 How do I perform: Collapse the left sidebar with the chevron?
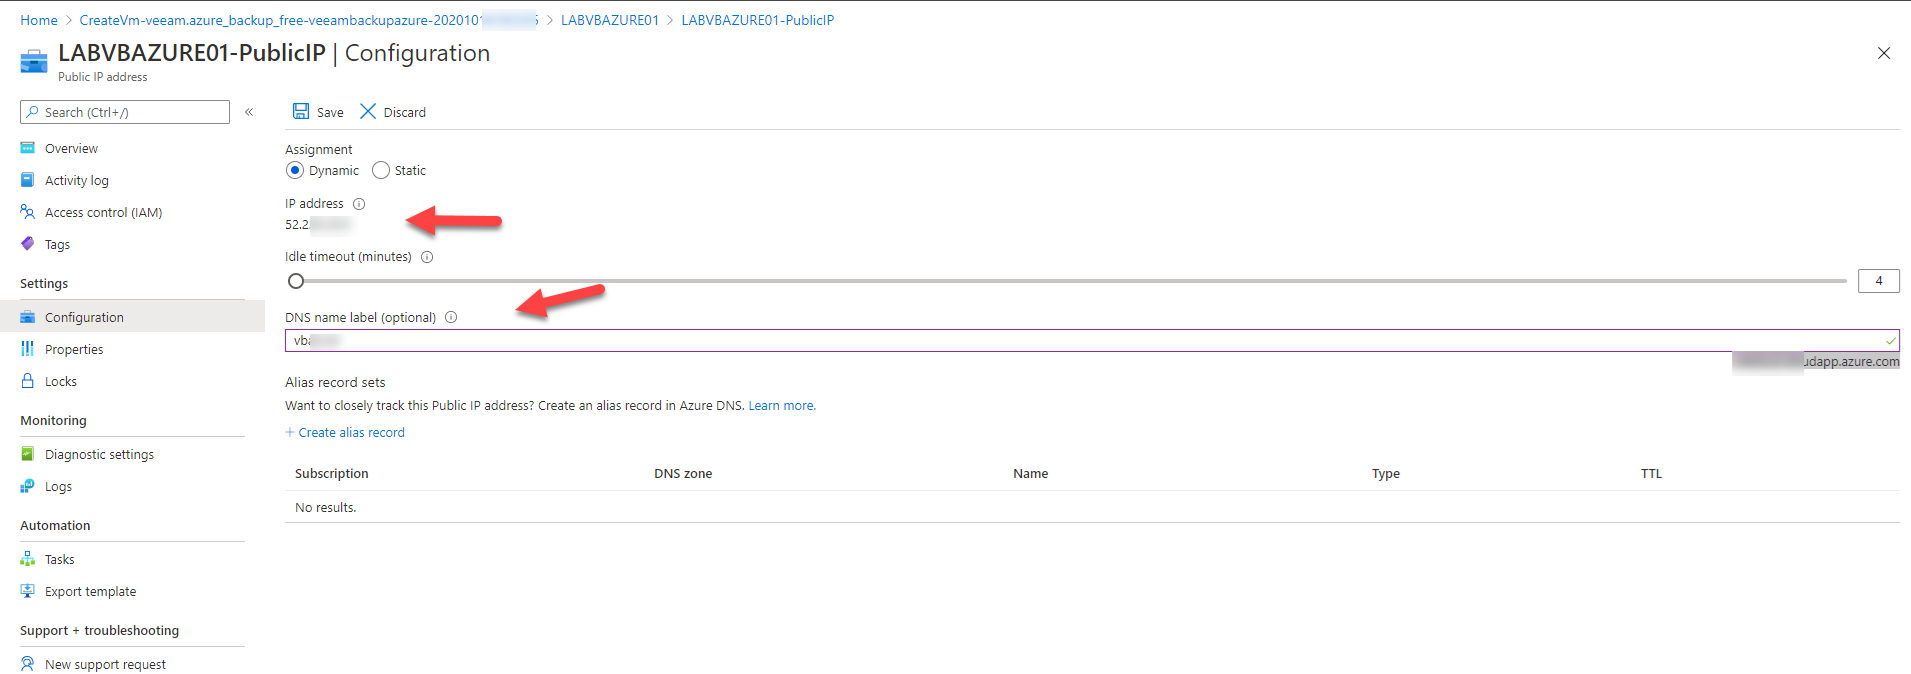(249, 112)
